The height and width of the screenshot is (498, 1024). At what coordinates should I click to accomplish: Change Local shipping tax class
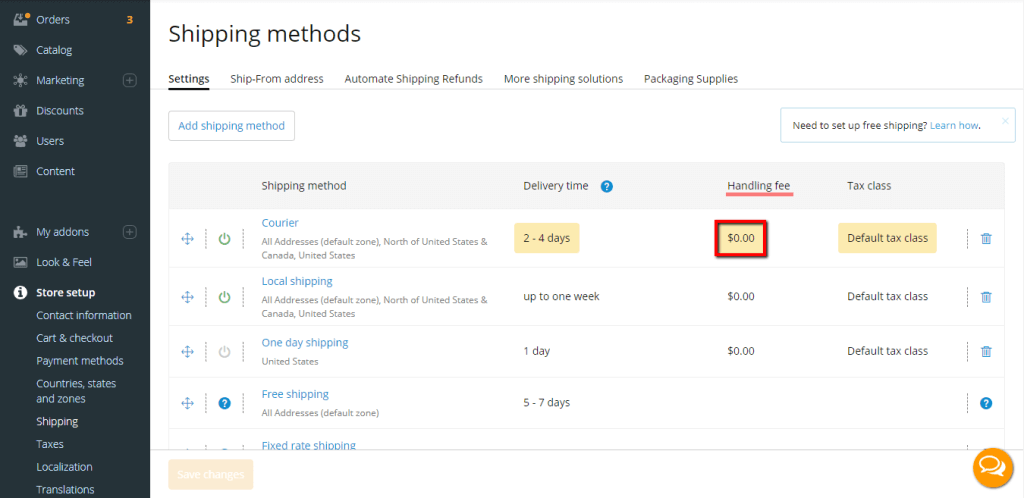888,296
